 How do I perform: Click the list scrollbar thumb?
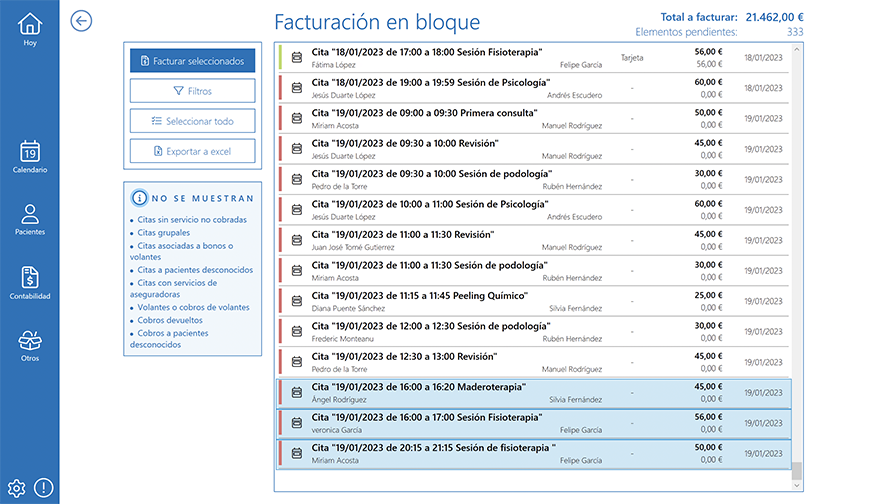pos(797,471)
